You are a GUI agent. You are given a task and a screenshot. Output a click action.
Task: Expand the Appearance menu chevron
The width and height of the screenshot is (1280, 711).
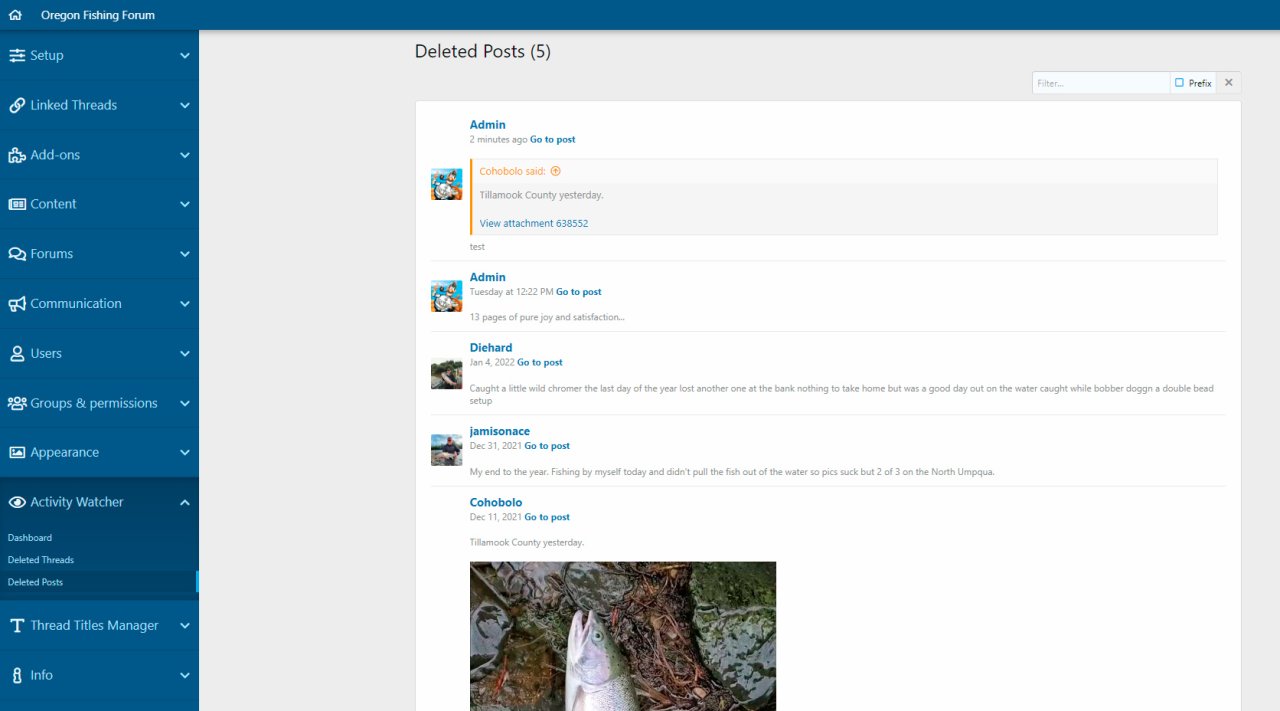pos(184,453)
